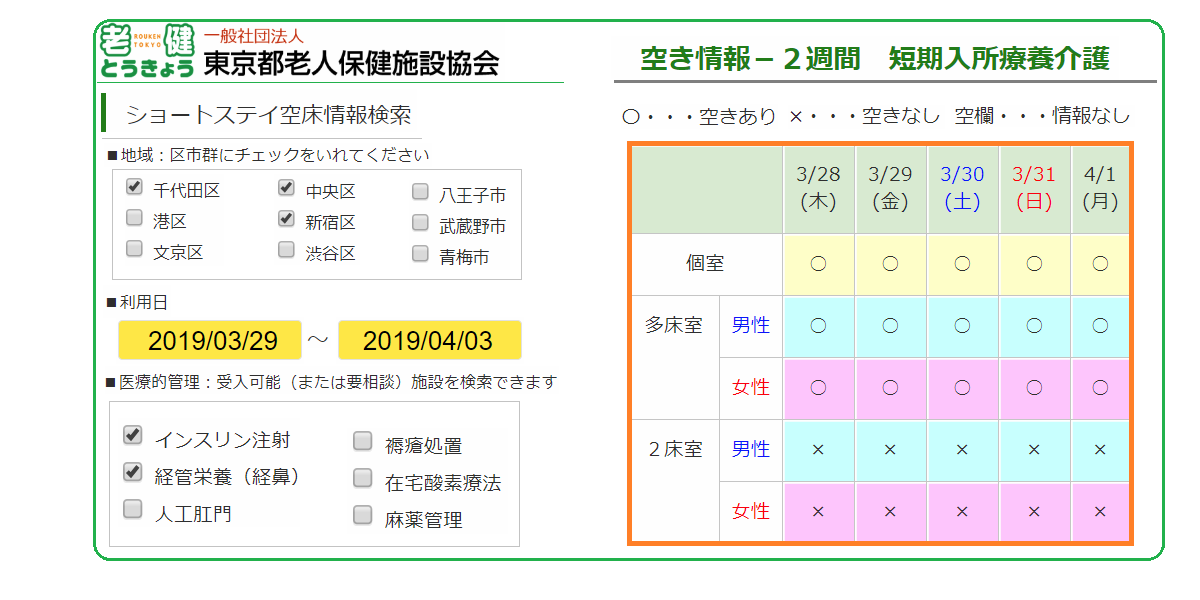Uncheck the 千代田区 checkbox
This screenshot has height=600, width=1200.
click(x=133, y=187)
